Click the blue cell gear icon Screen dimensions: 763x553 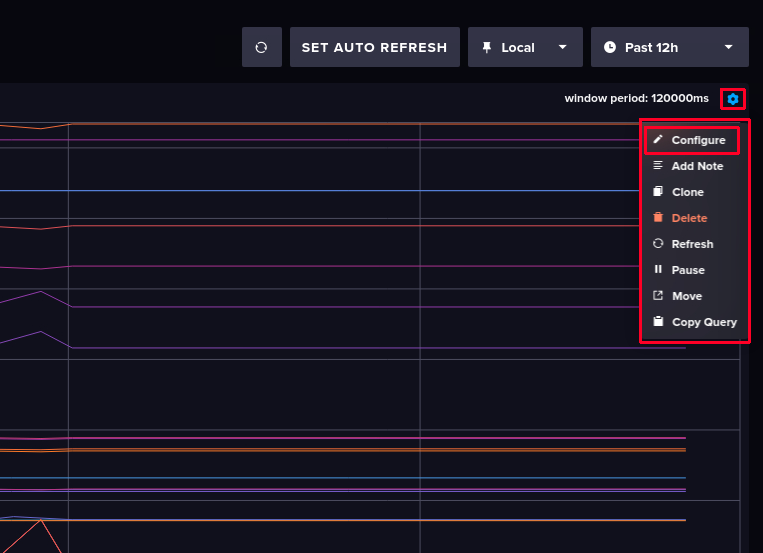(733, 99)
